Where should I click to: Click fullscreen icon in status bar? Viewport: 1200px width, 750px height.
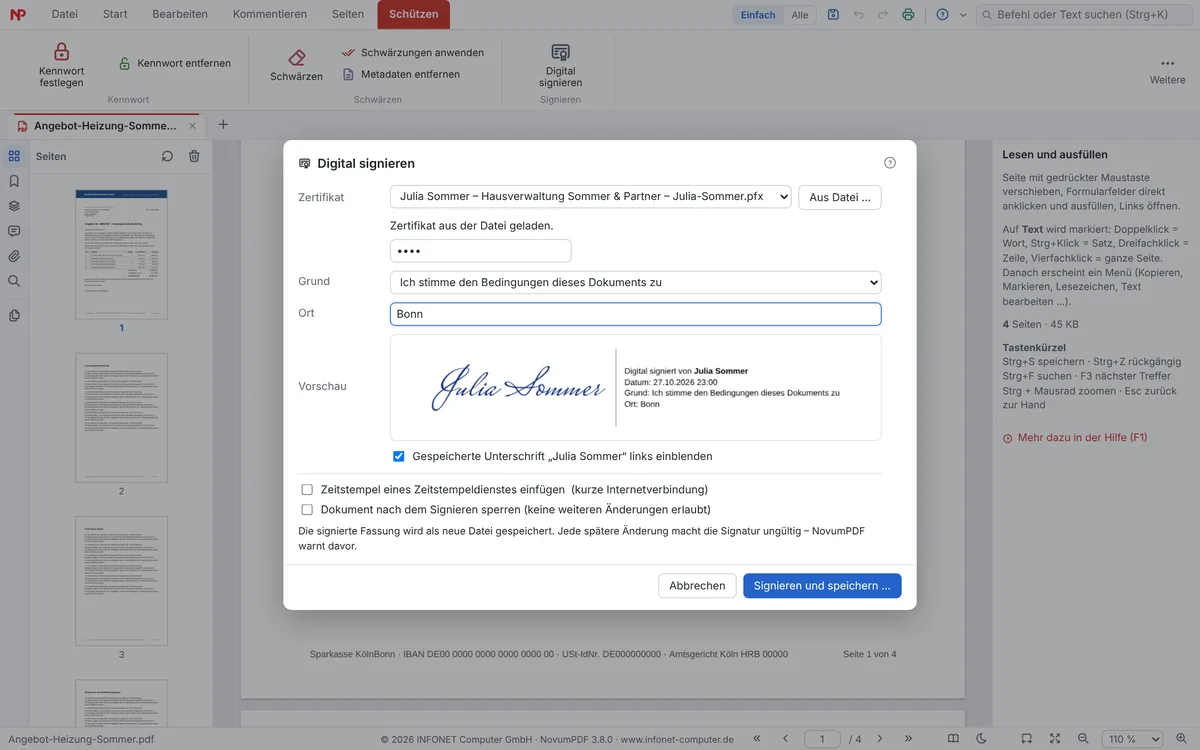[x=1055, y=739]
